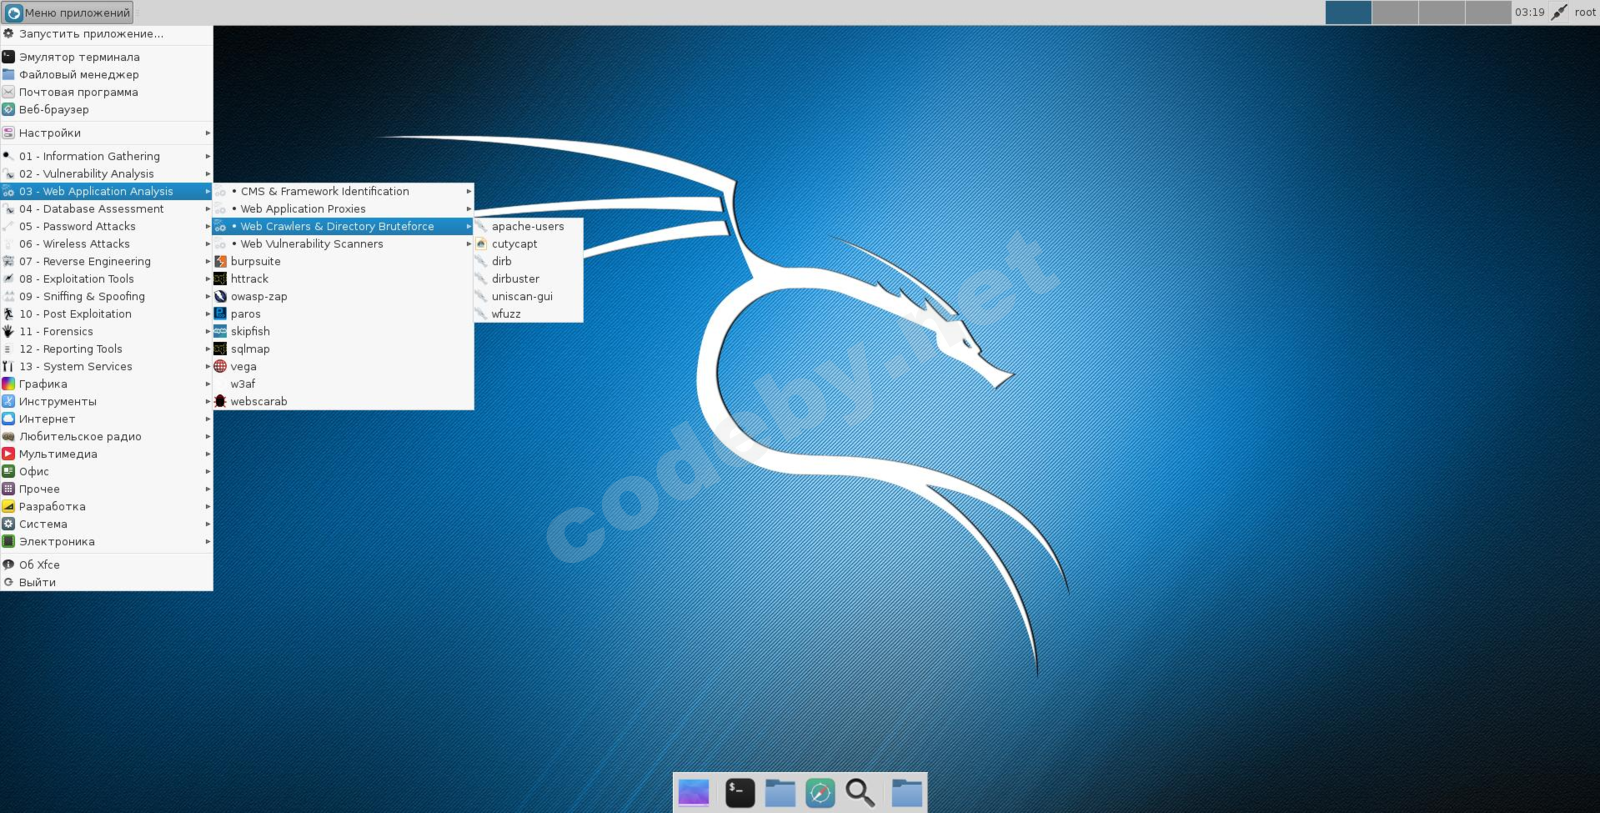Click the Мультимедиа red play icon
Viewport: 1600px width, 813px height.
[8, 454]
